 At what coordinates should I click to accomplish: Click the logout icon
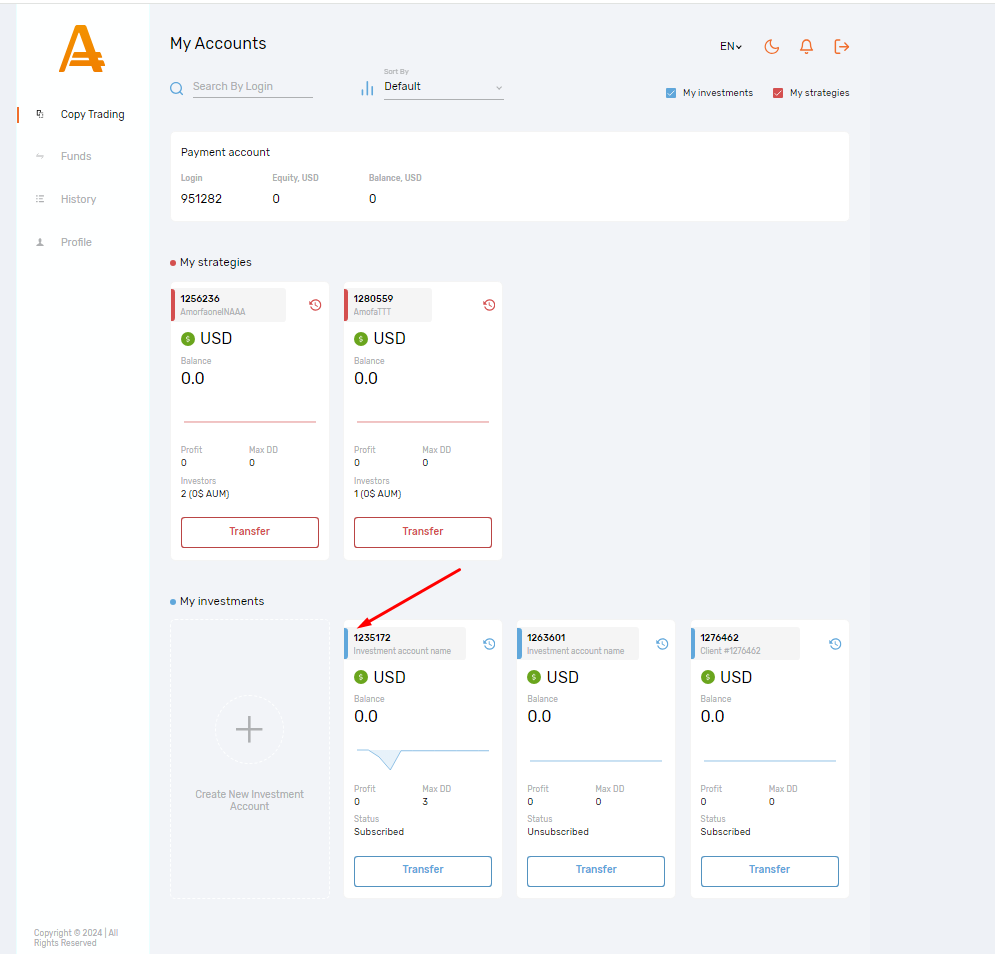click(841, 46)
